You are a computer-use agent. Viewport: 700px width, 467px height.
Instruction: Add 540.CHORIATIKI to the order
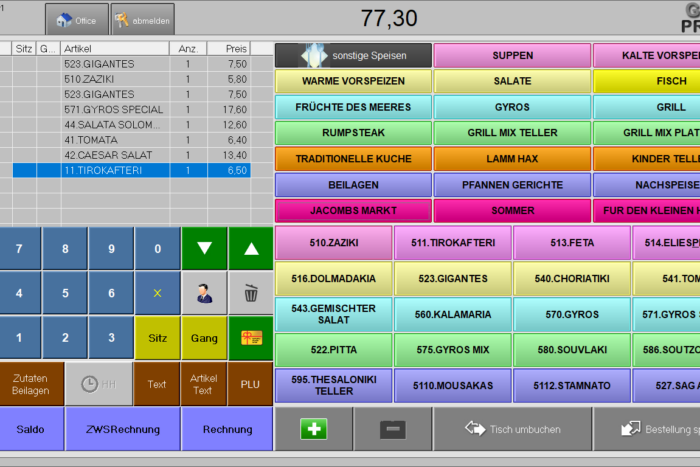click(572, 279)
